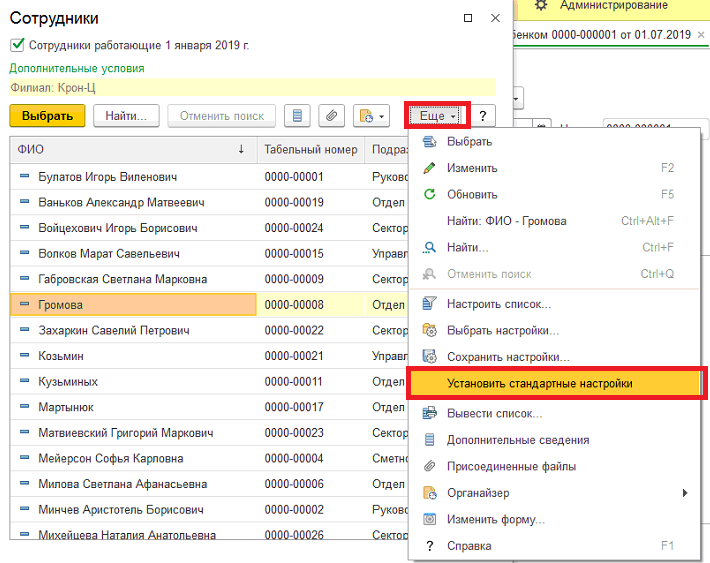Click the Филиал: Крон-Ц filter field
710x563 pixels.
pos(253,87)
